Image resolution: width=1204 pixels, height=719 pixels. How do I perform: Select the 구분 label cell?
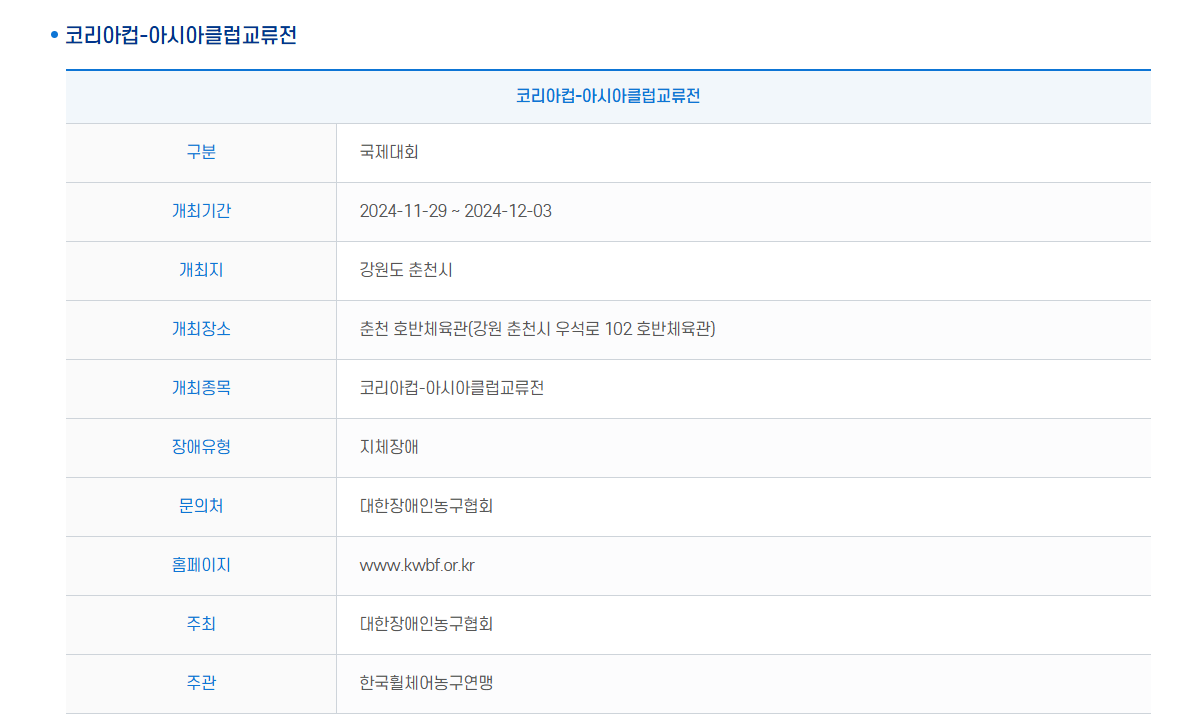[x=201, y=153]
